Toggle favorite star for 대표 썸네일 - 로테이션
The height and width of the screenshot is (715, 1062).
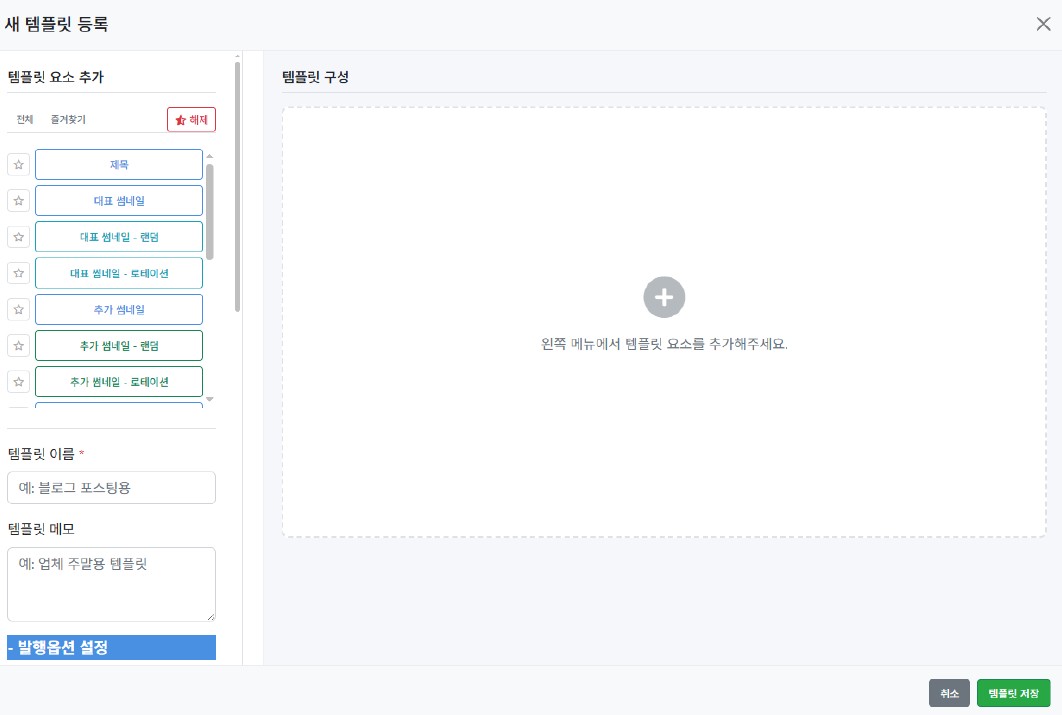tap(18, 274)
